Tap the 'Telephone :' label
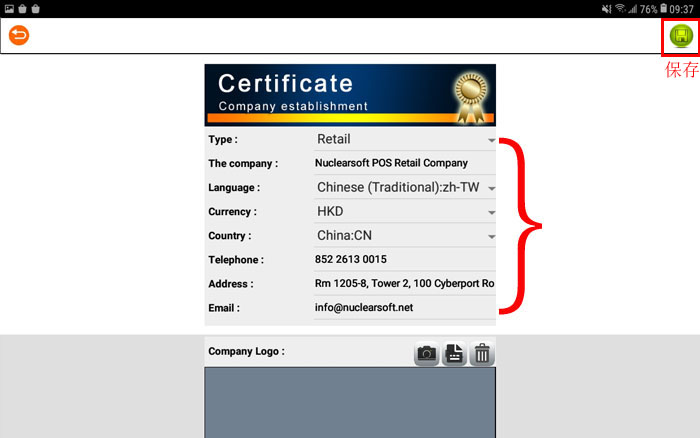The height and width of the screenshot is (438, 700). pyautogui.click(x=236, y=260)
